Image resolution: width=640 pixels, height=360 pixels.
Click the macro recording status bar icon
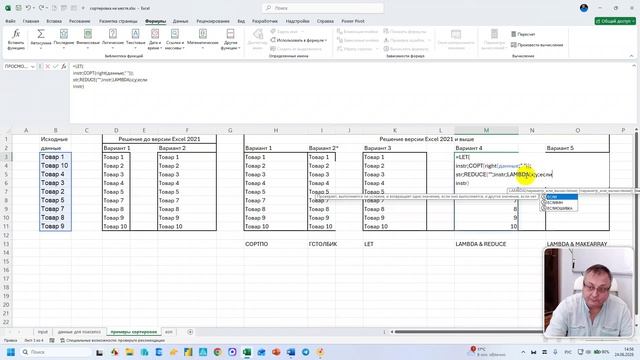point(52,340)
